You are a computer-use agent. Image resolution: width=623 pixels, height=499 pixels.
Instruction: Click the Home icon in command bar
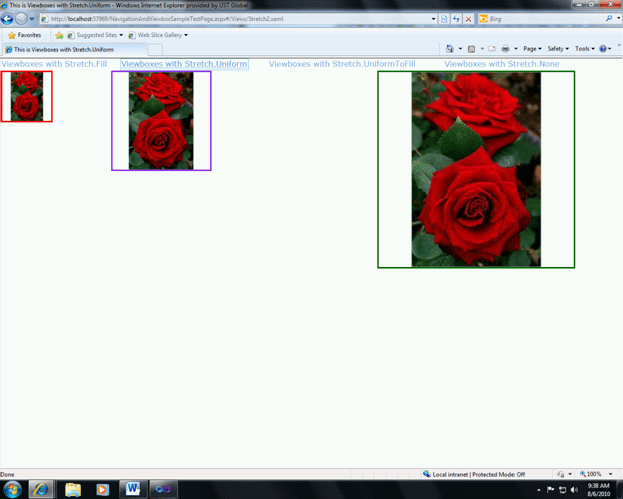450,48
